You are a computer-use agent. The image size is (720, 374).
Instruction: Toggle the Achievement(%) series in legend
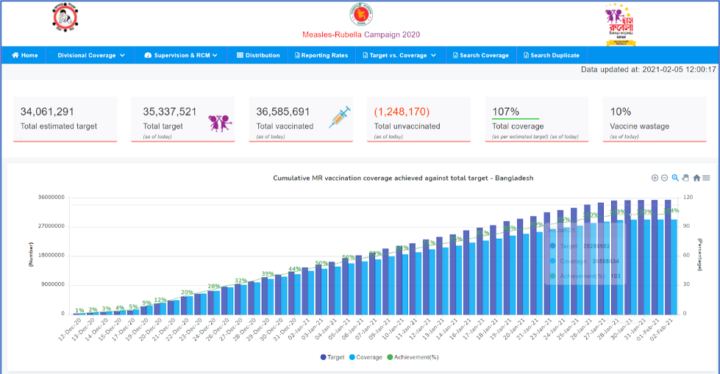(412, 357)
